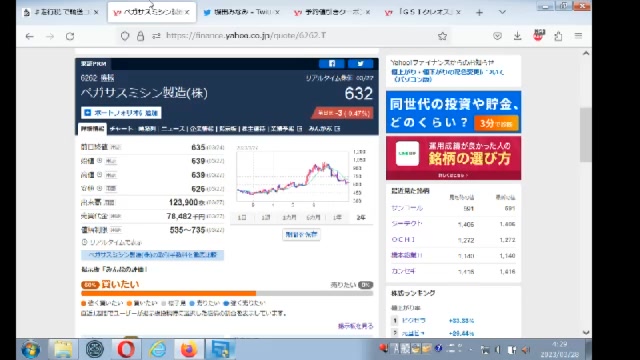The image size is (640, 360).
Task: Select the 1年 chart range
Action: tap(337, 218)
